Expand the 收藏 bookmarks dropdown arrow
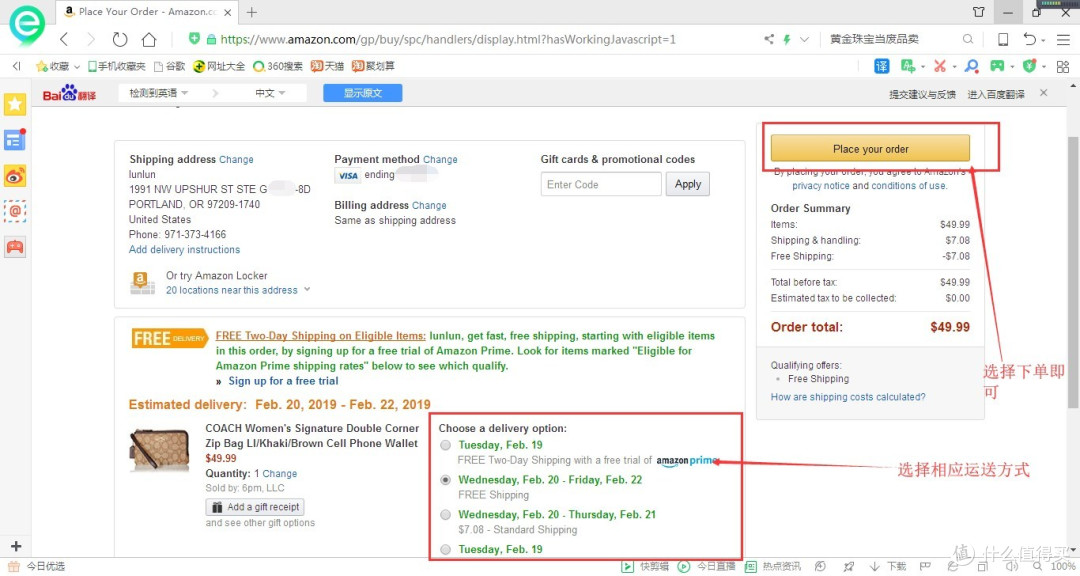Screen dimensions: 1080x576 (76, 67)
